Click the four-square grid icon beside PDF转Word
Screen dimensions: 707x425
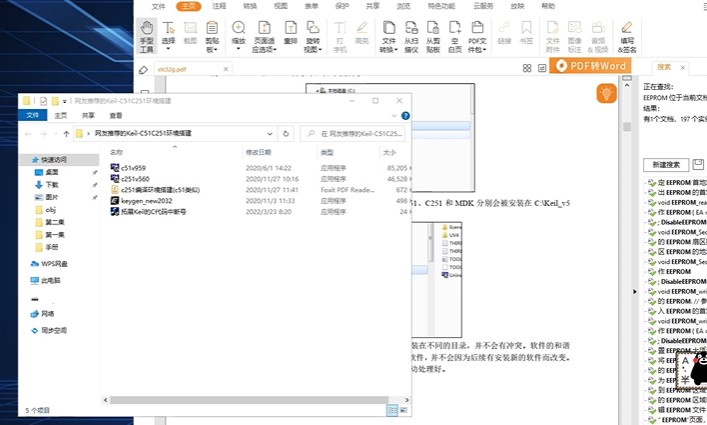click(527, 68)
